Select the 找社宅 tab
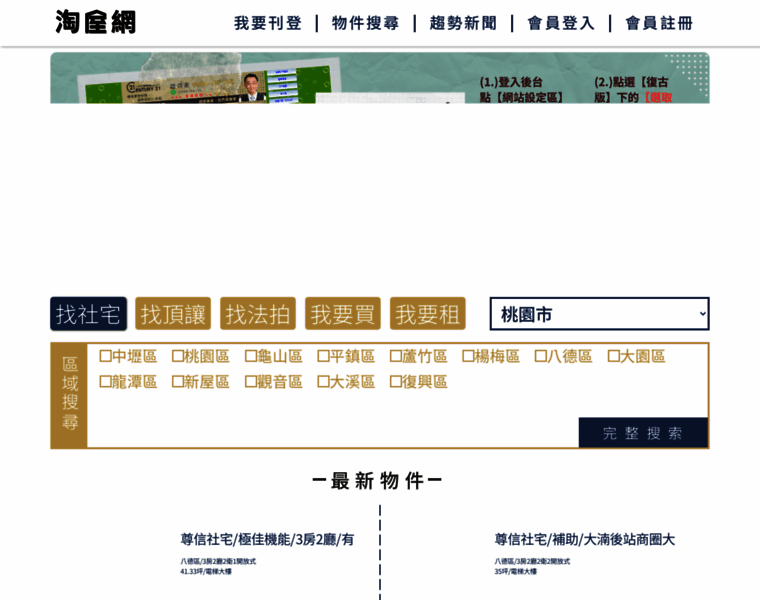The image size is (760, 600). coord(88,314)
